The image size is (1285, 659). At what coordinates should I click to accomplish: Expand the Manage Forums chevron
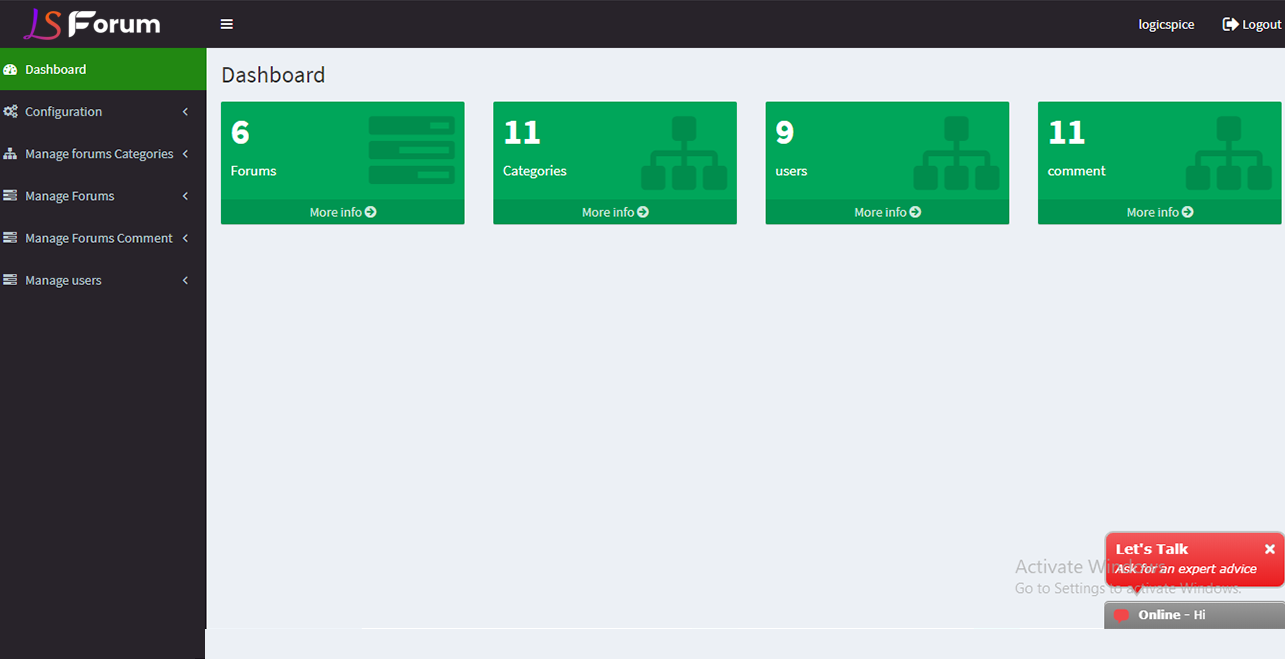tap(185, 195)
